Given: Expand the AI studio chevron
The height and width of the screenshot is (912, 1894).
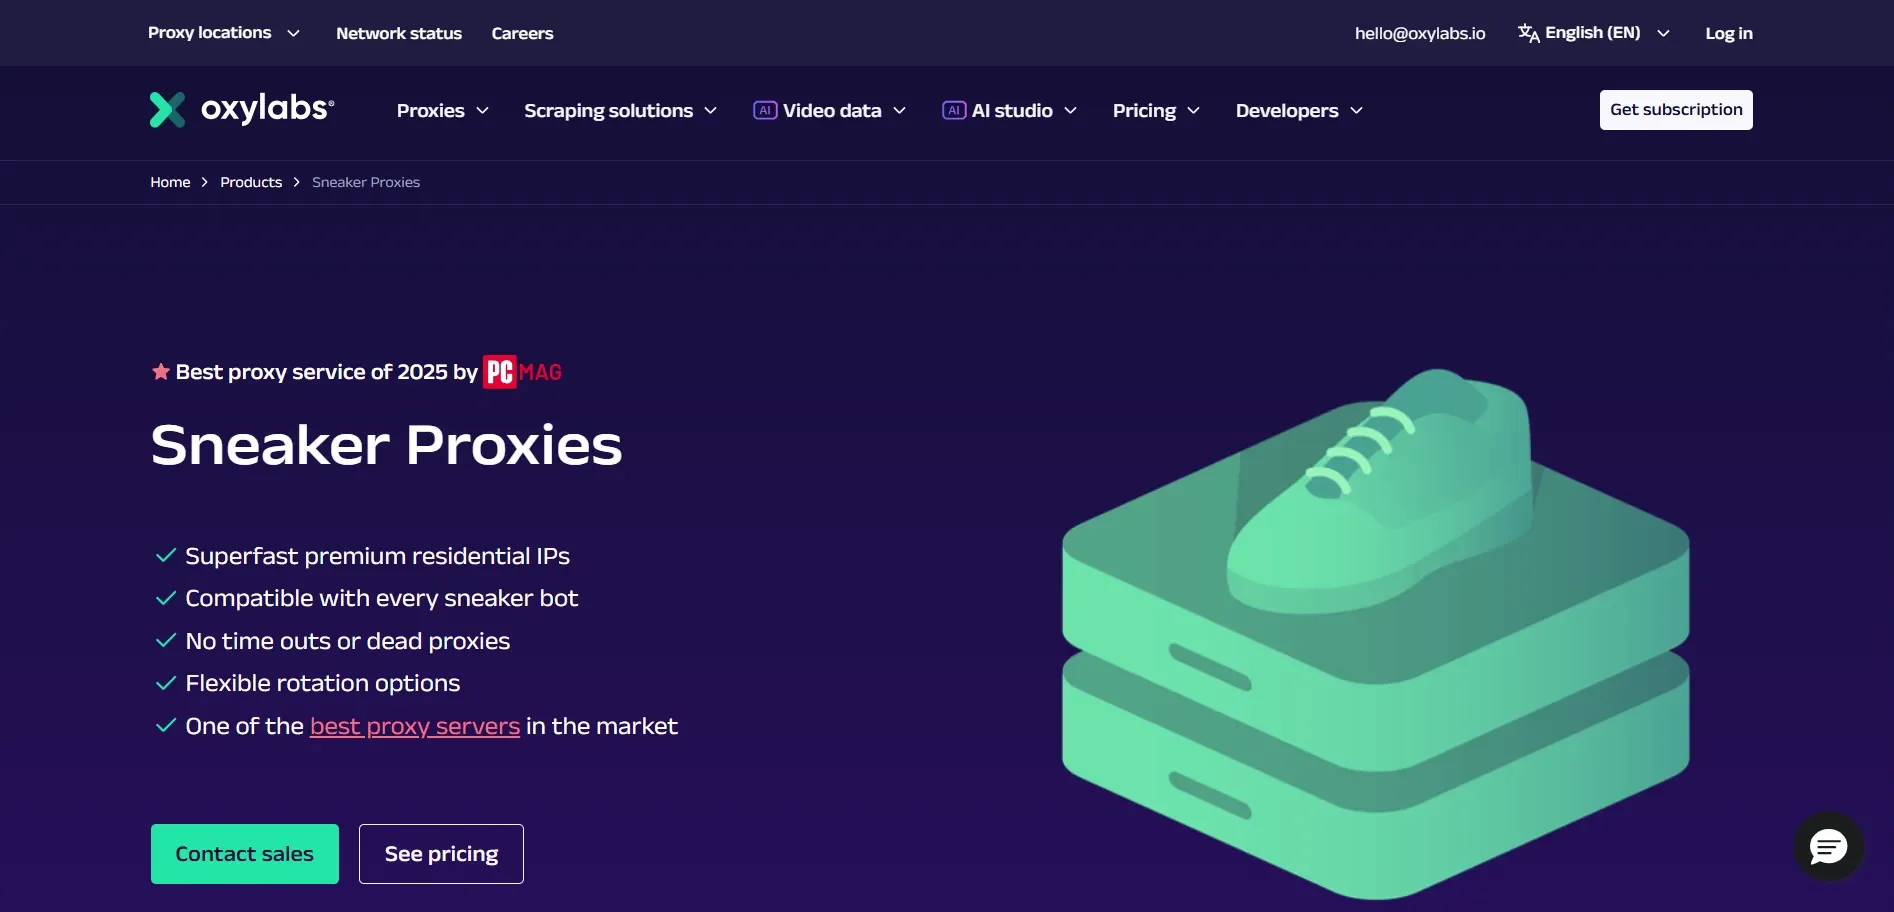Looking at the screenshot, I should coord(1070,110).
